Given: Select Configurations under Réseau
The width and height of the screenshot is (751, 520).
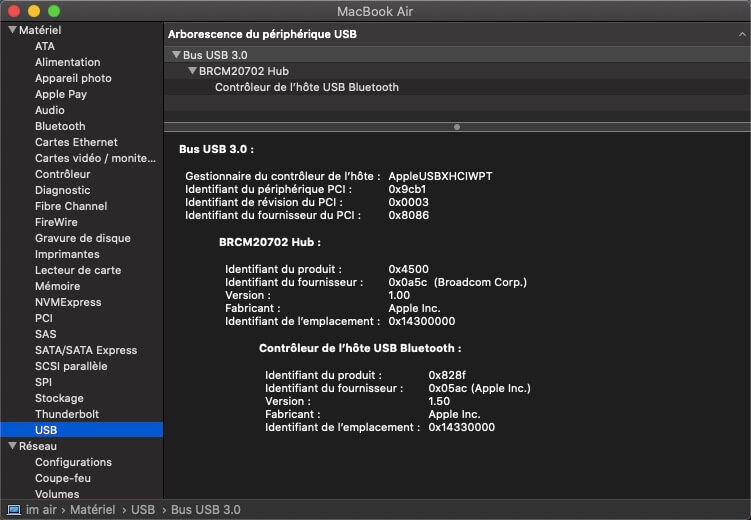Looking at the screenshot, I should pos(73,462).
